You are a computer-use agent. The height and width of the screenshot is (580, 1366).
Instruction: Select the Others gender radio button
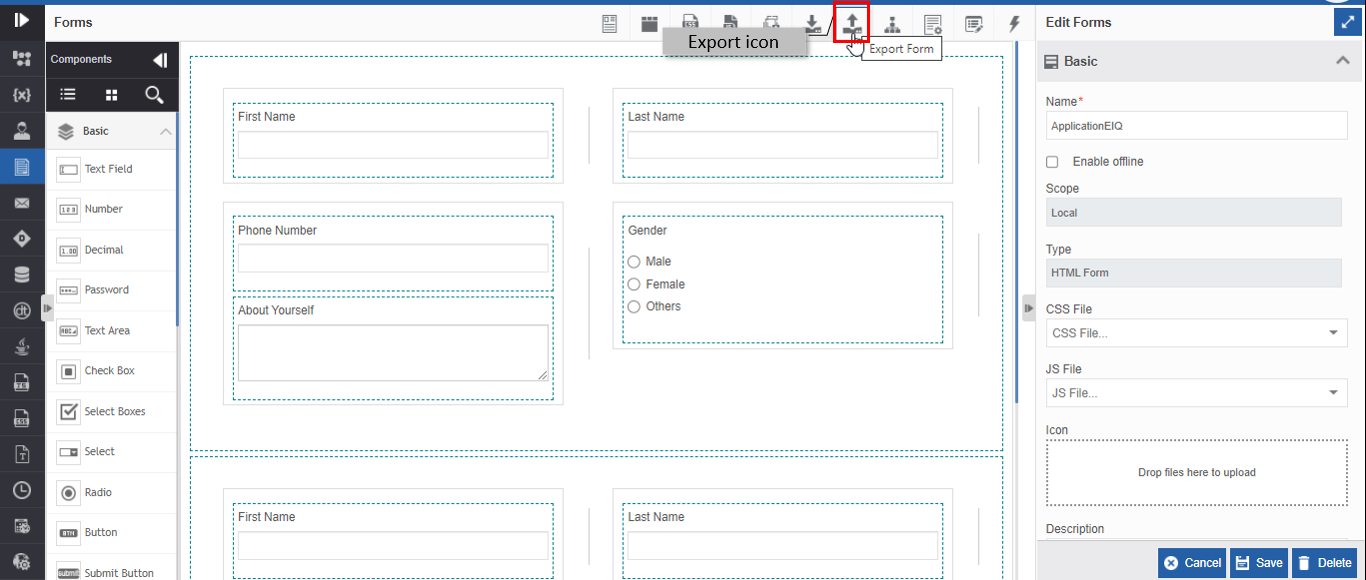pos(634,307)
